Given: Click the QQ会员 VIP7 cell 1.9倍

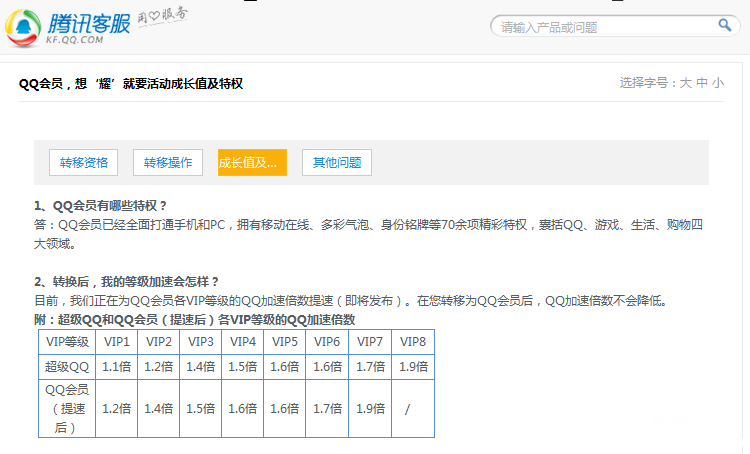Looking at the screenshot, I should pos(370,409).
